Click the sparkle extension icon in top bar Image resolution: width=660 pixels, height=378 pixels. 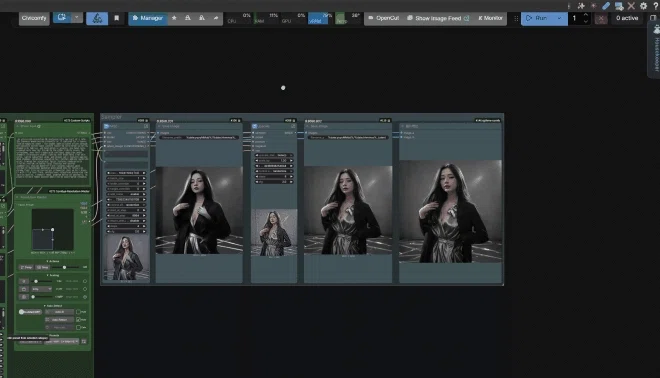coord(581,6)
